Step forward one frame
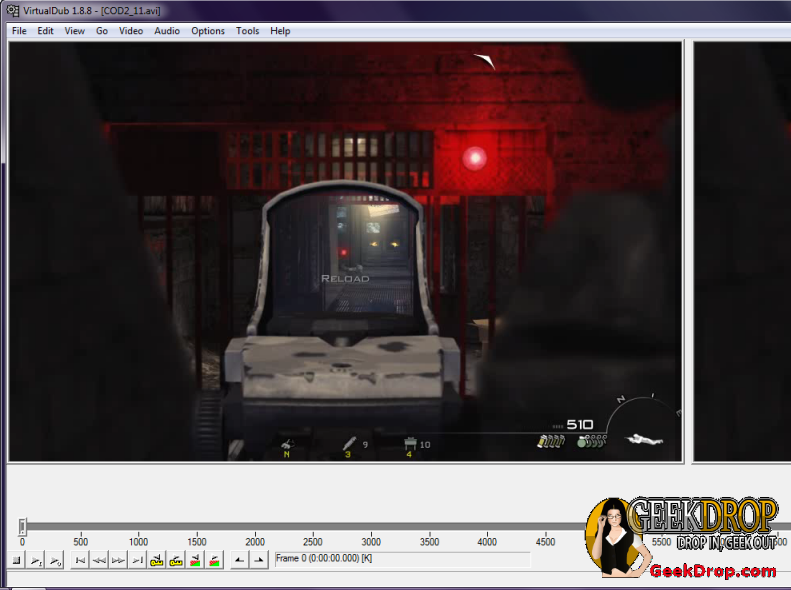This screenshot has width=791, height=590. click(119, 560)
